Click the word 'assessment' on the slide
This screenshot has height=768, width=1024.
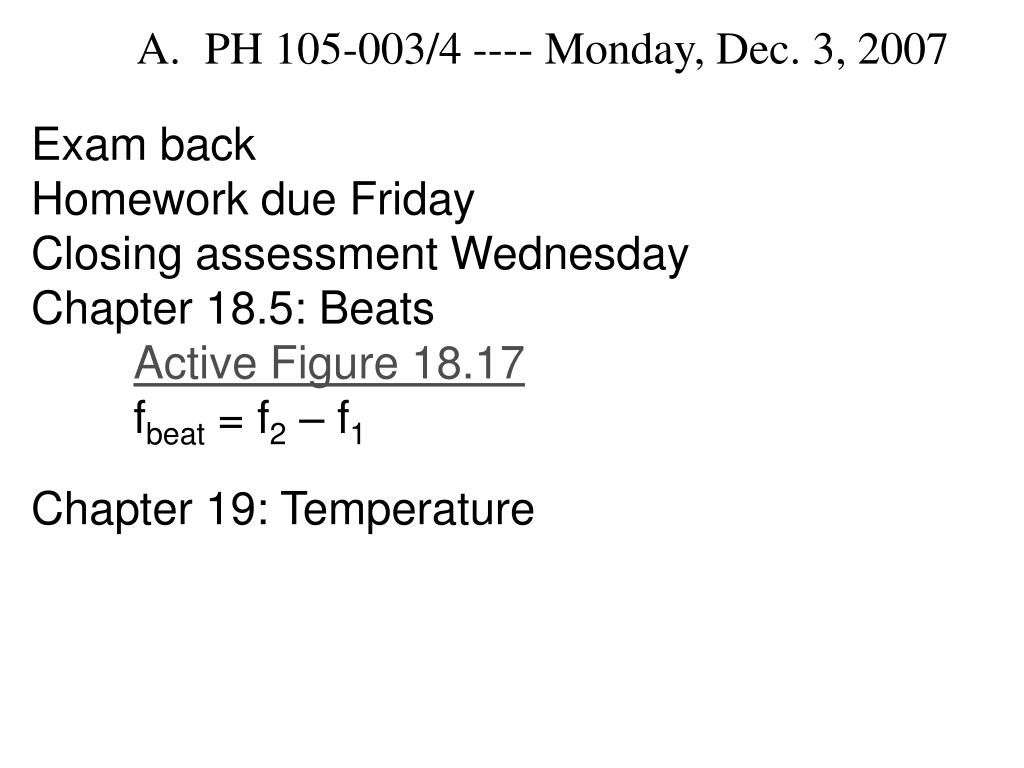tap(317, 255)
